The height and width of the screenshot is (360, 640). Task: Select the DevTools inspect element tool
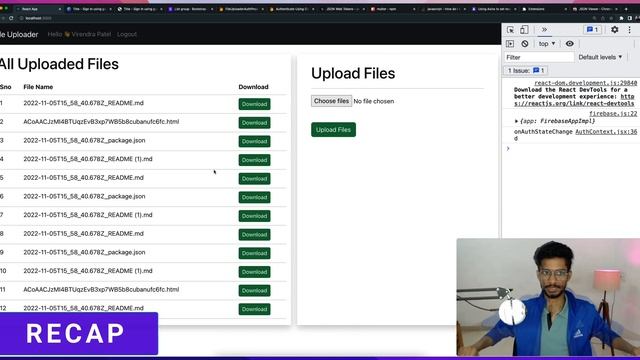tap(510, 30)
